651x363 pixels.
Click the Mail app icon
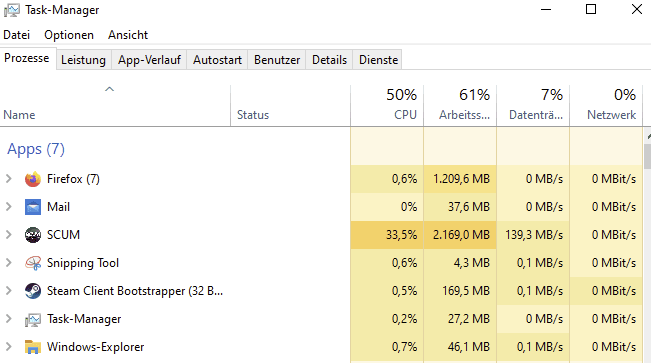point(33,207)
